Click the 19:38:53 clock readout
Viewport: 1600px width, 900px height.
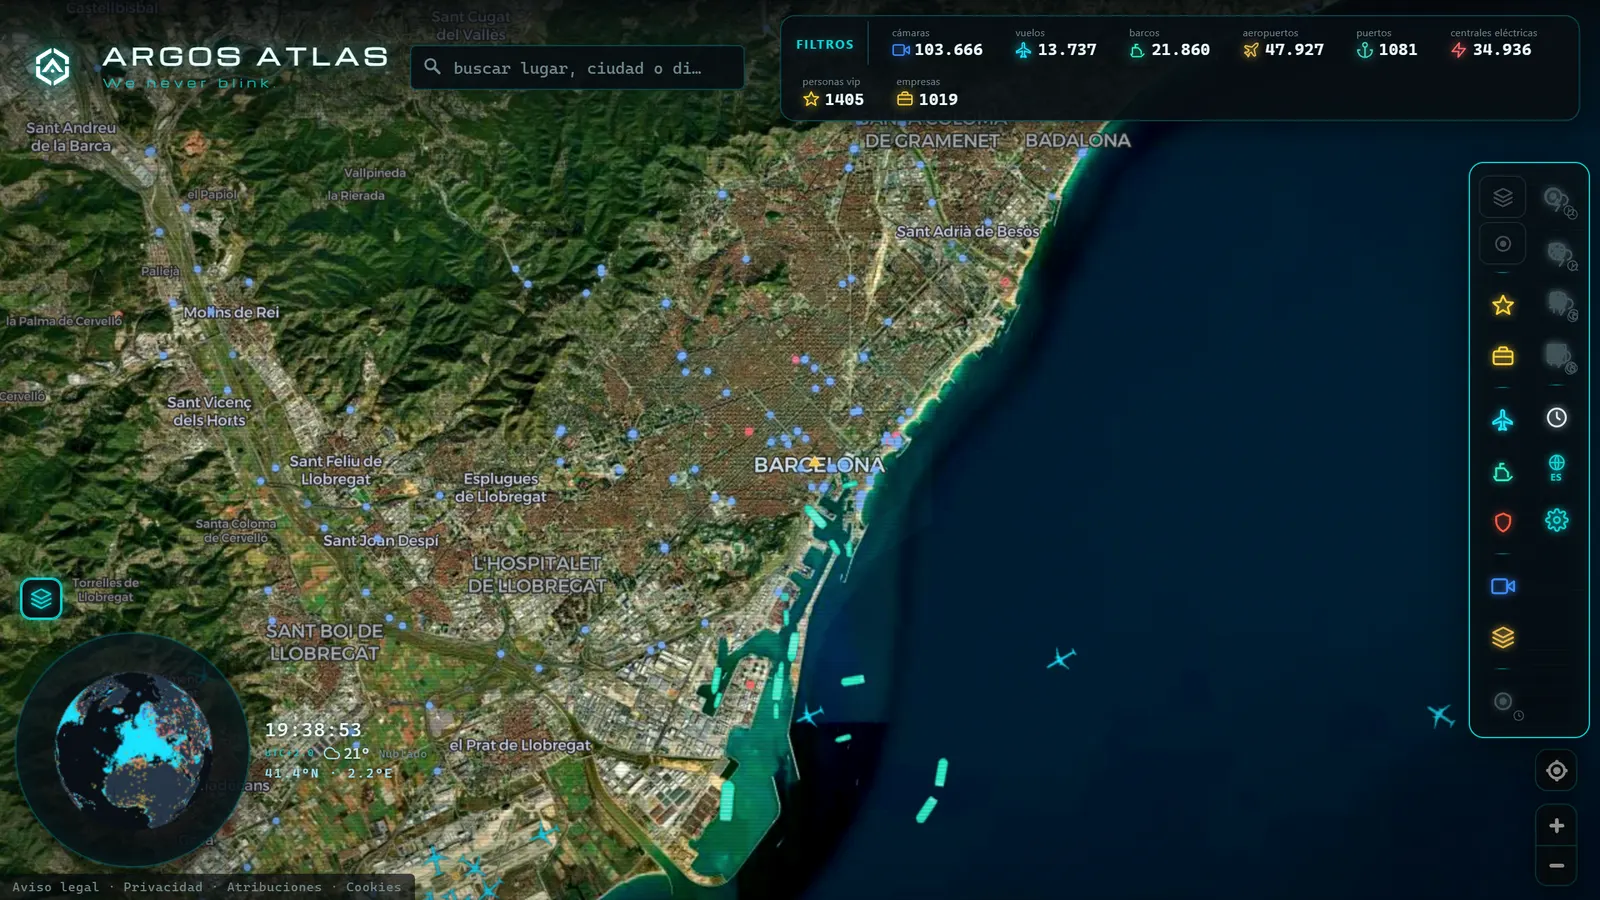point(313,730)
